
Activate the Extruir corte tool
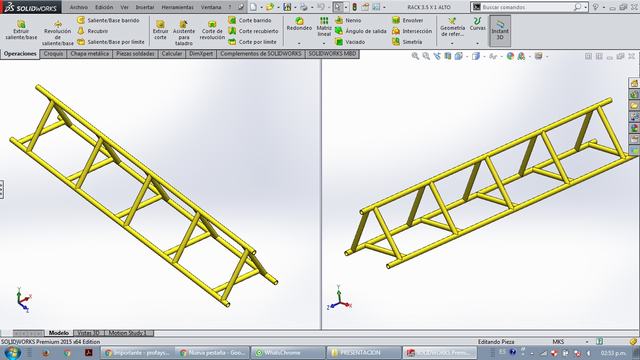(x=160, y=30)
